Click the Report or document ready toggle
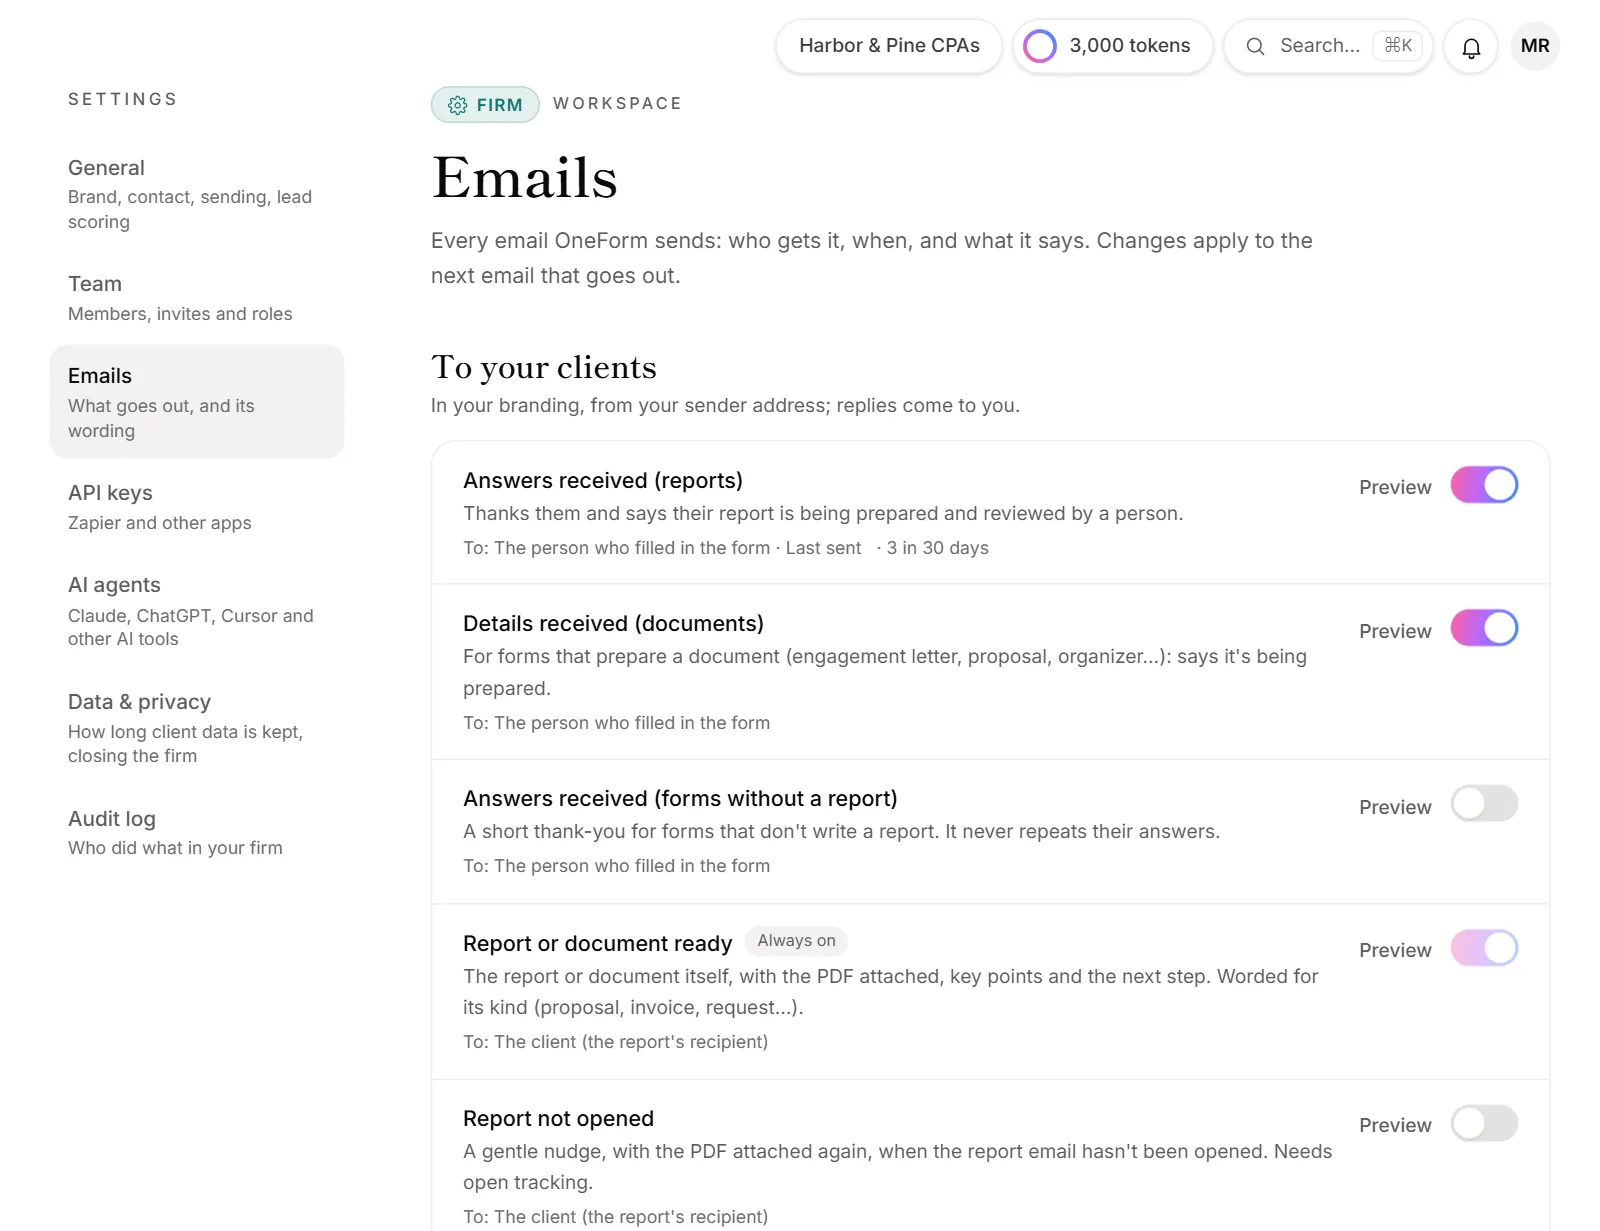 [1485, 948]
